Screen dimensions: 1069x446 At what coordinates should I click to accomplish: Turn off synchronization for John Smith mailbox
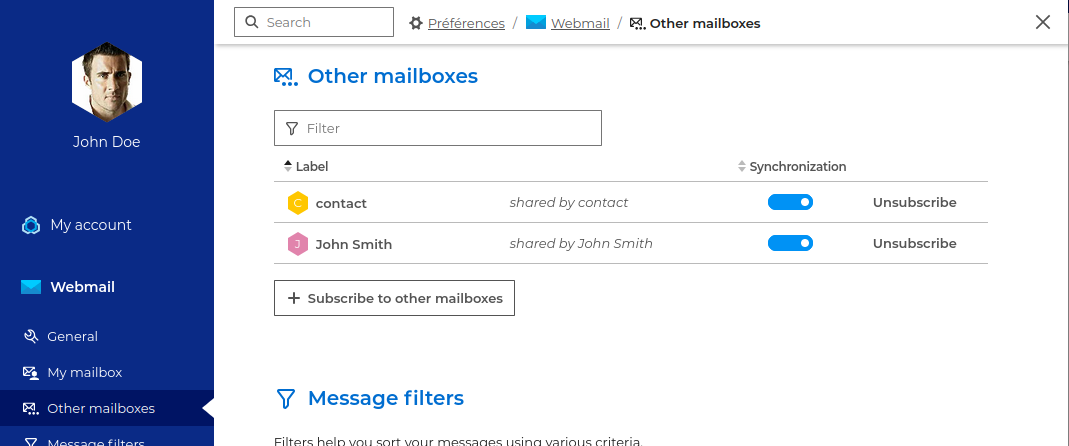[790, 243]
